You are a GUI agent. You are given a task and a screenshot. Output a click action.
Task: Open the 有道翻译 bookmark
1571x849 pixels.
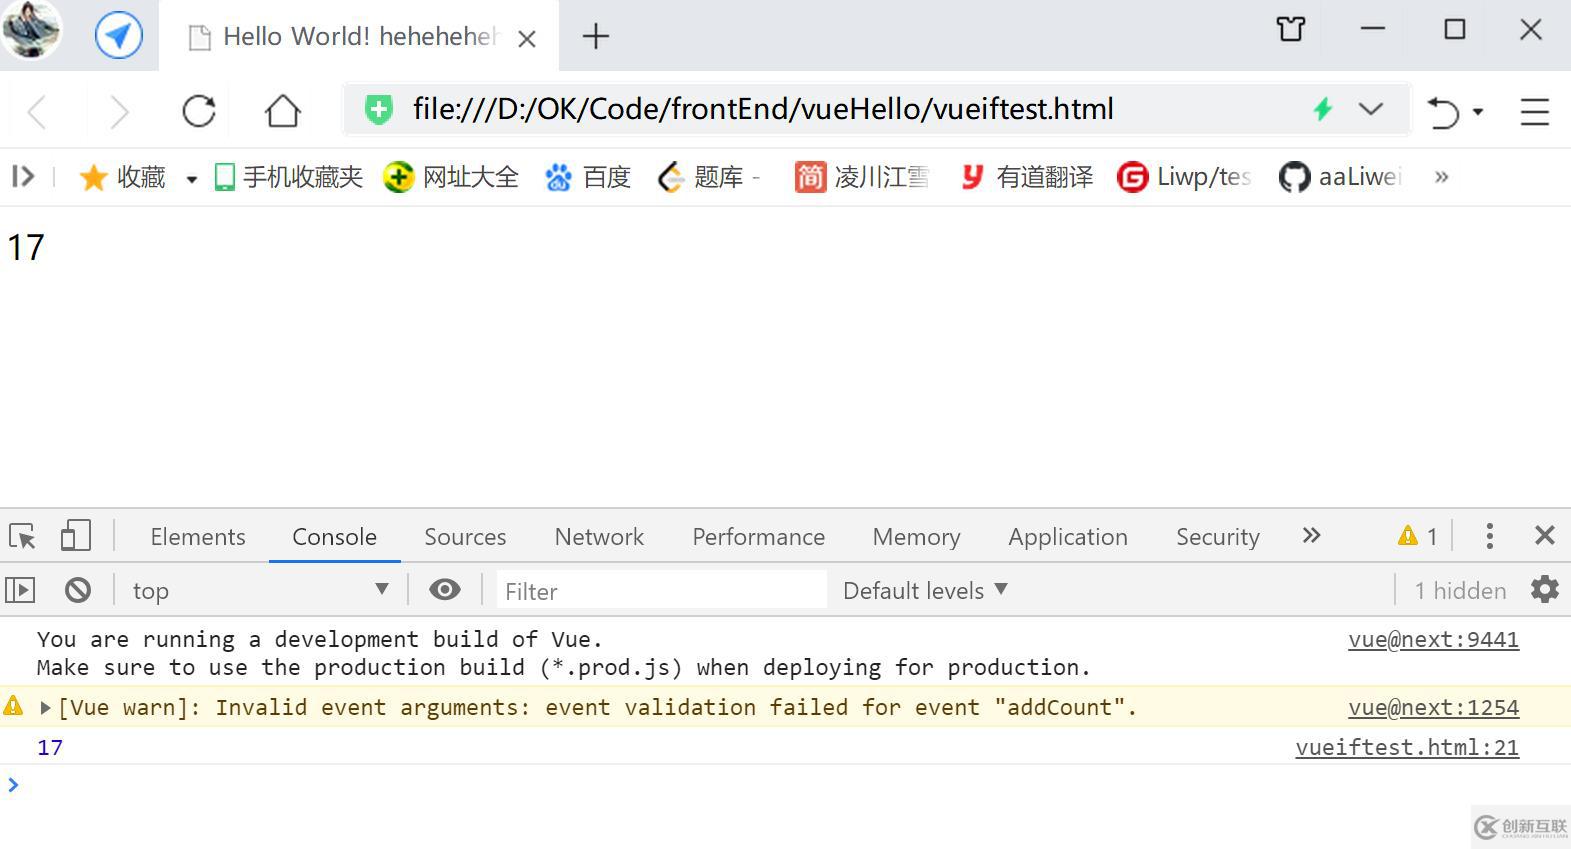click(x=1026, y=177)
